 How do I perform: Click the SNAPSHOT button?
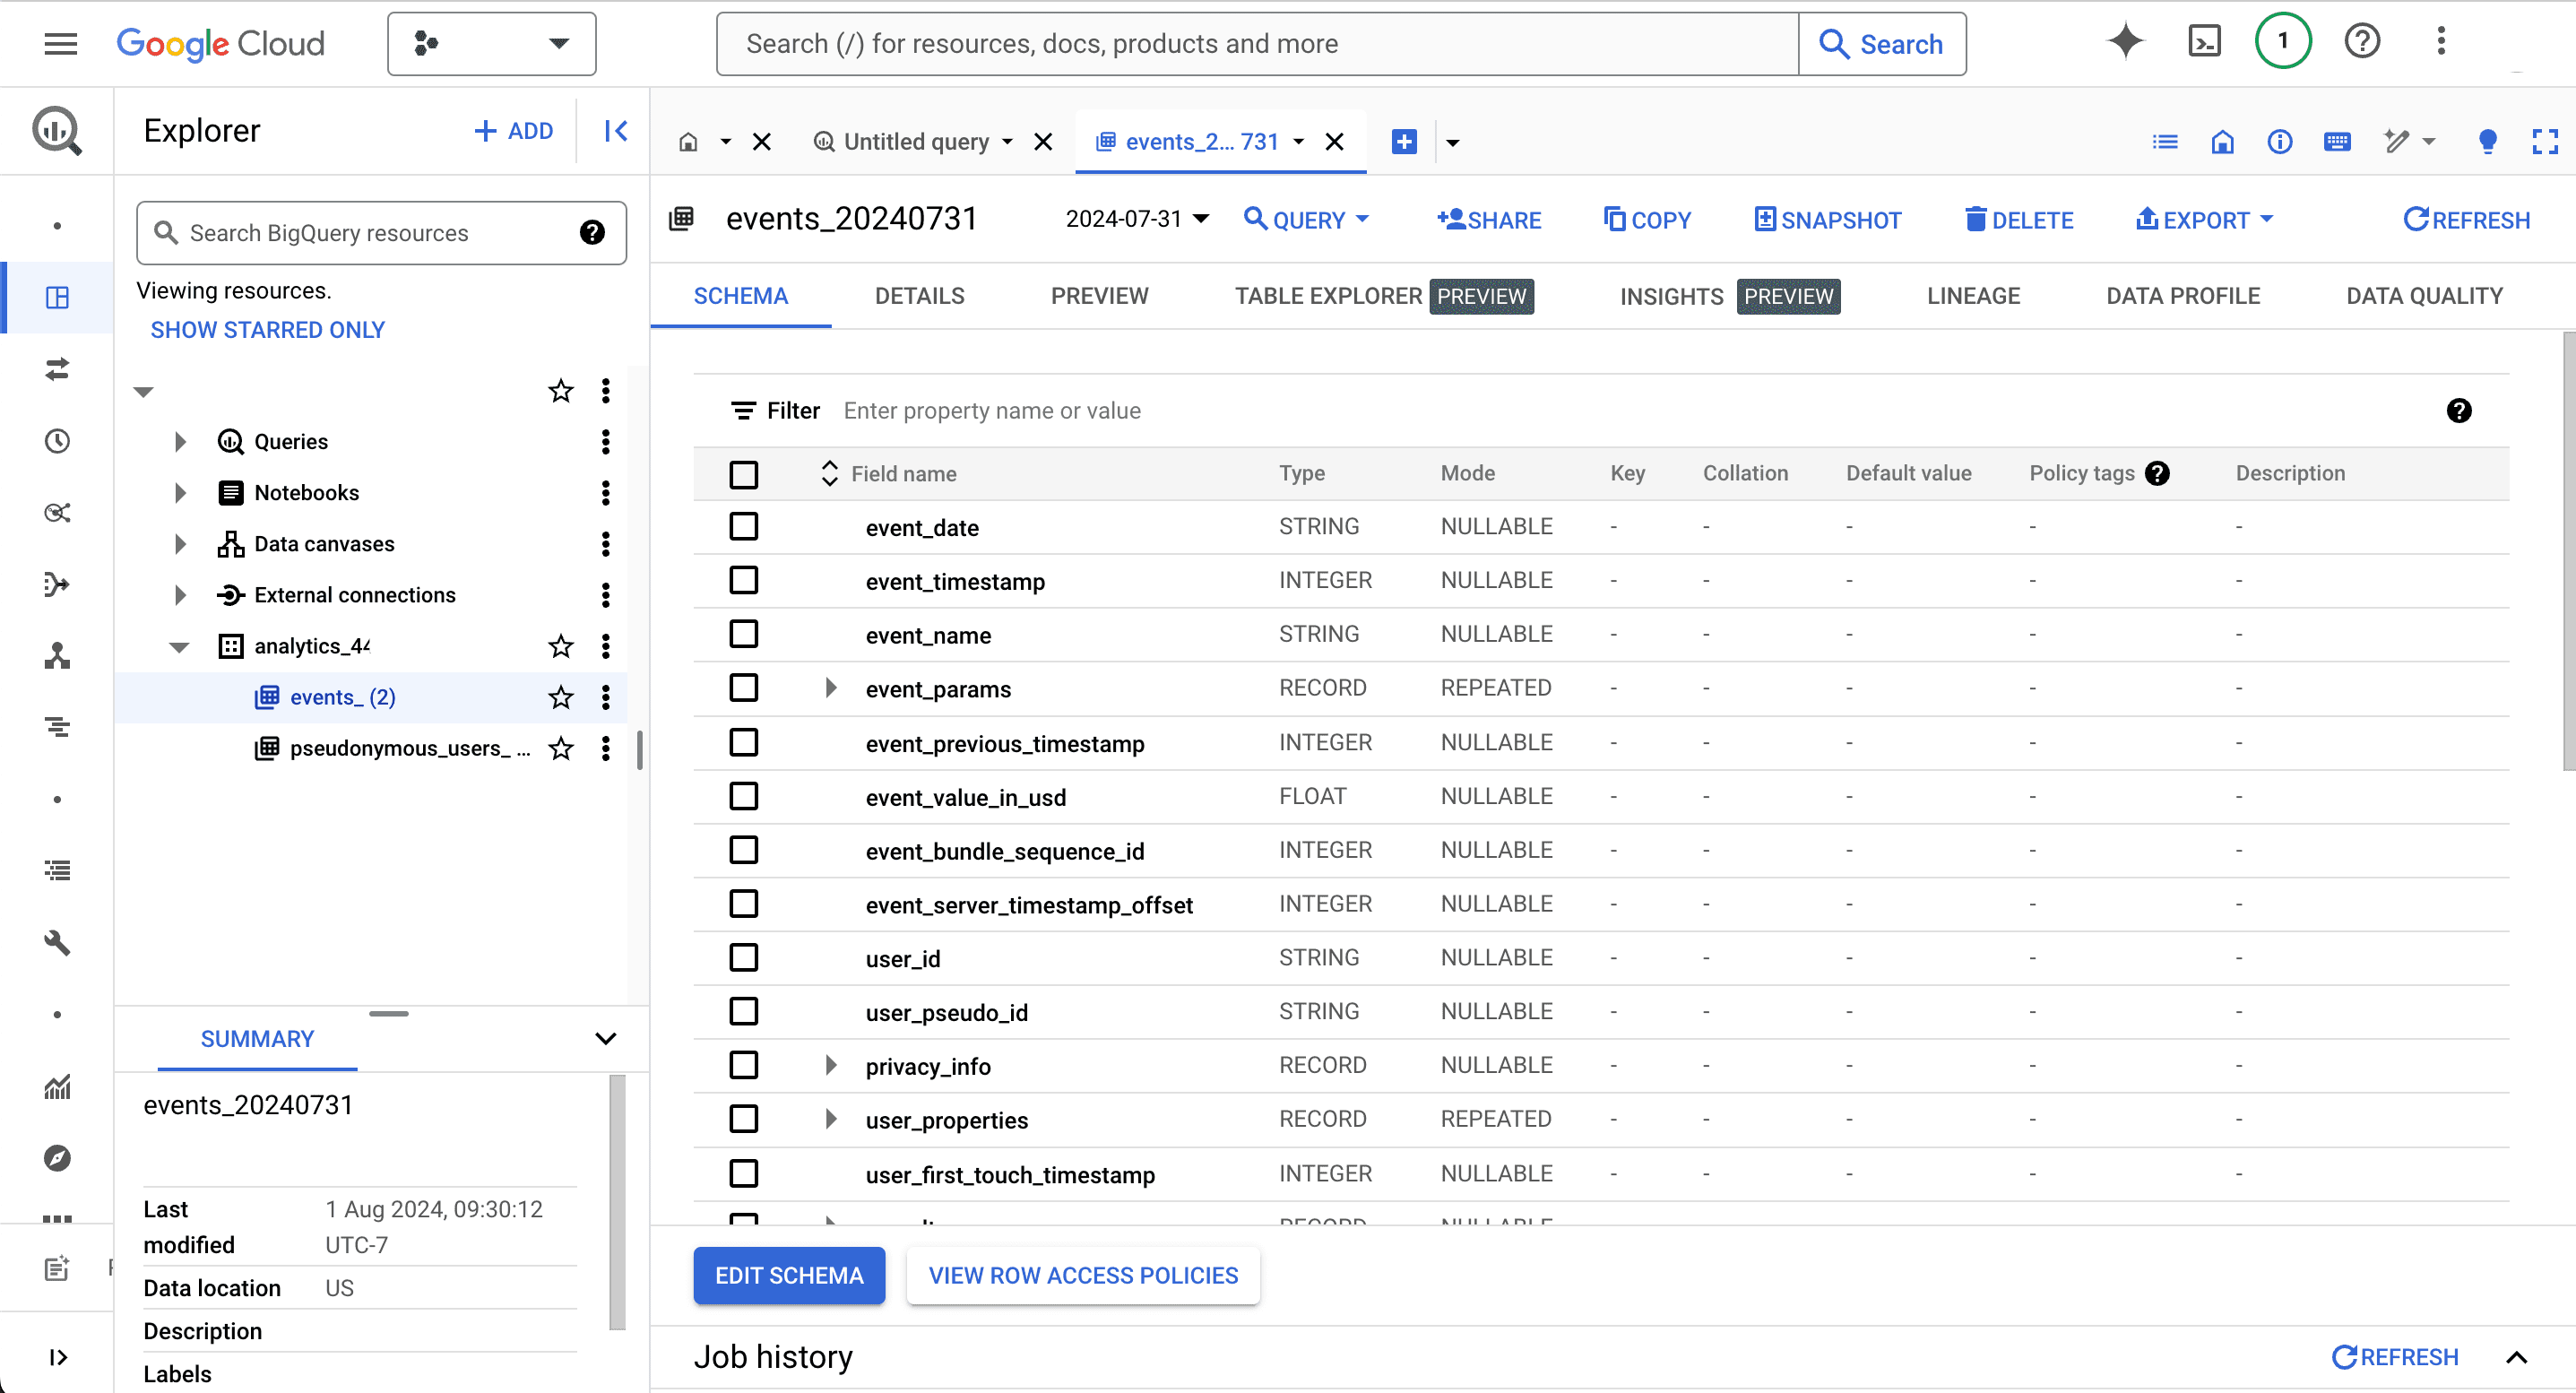pyautogui.click(x=1828, y=219)
